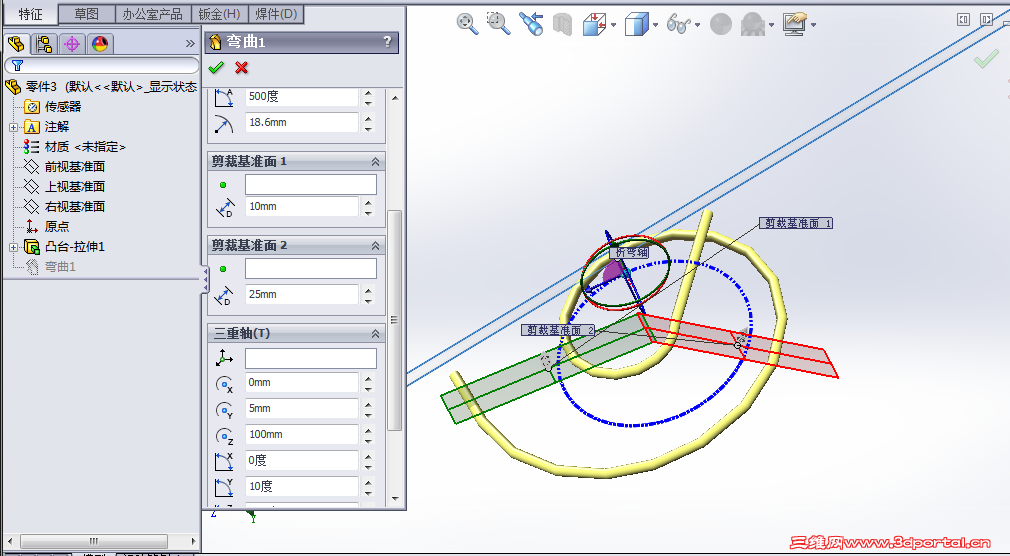Click the PropertyManager scroll up arrow

point(395,98)
